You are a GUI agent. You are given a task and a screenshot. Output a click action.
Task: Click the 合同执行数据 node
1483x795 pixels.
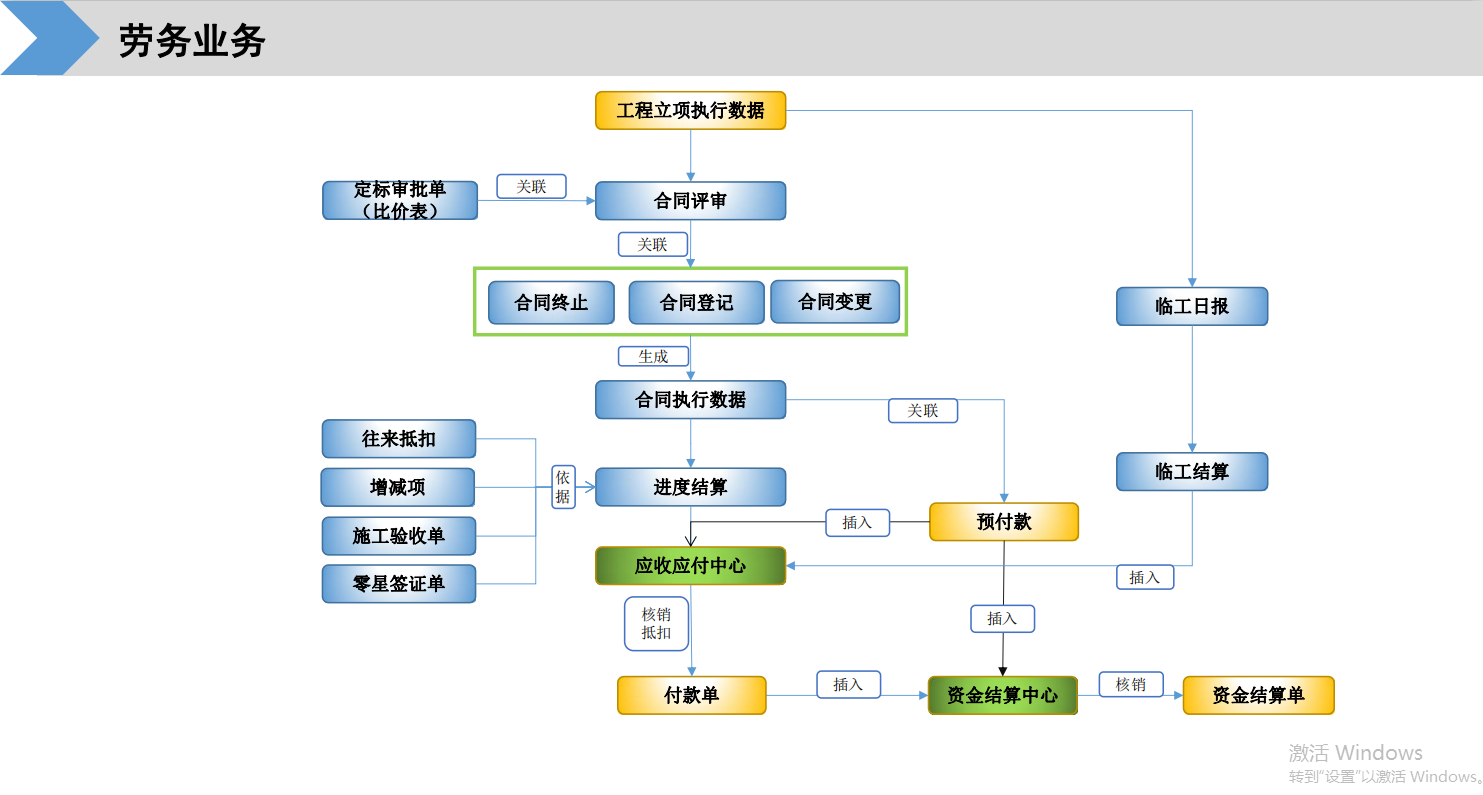coord(690,399)
